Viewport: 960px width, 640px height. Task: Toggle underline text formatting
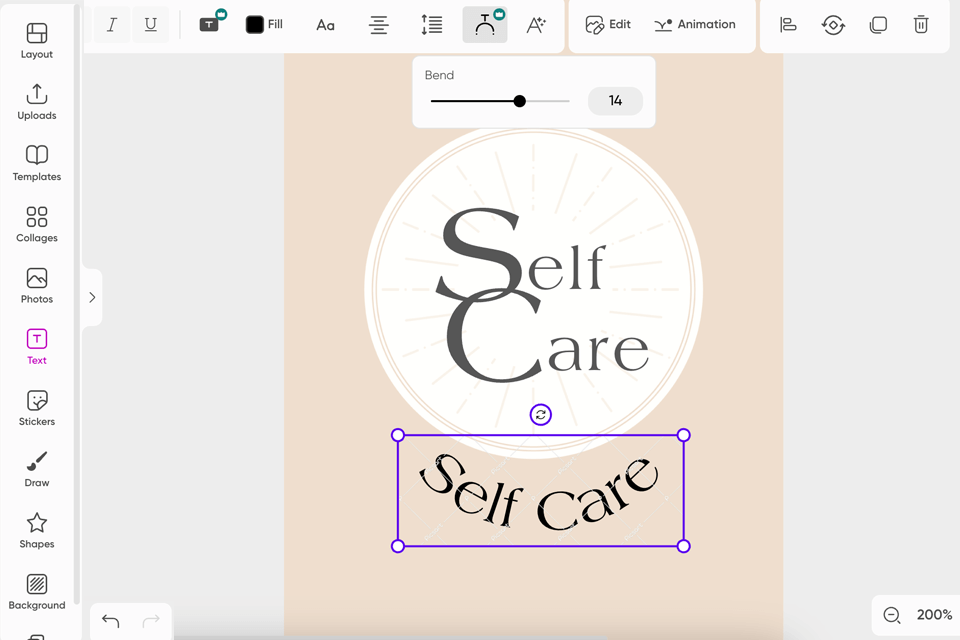click(151, 24)
